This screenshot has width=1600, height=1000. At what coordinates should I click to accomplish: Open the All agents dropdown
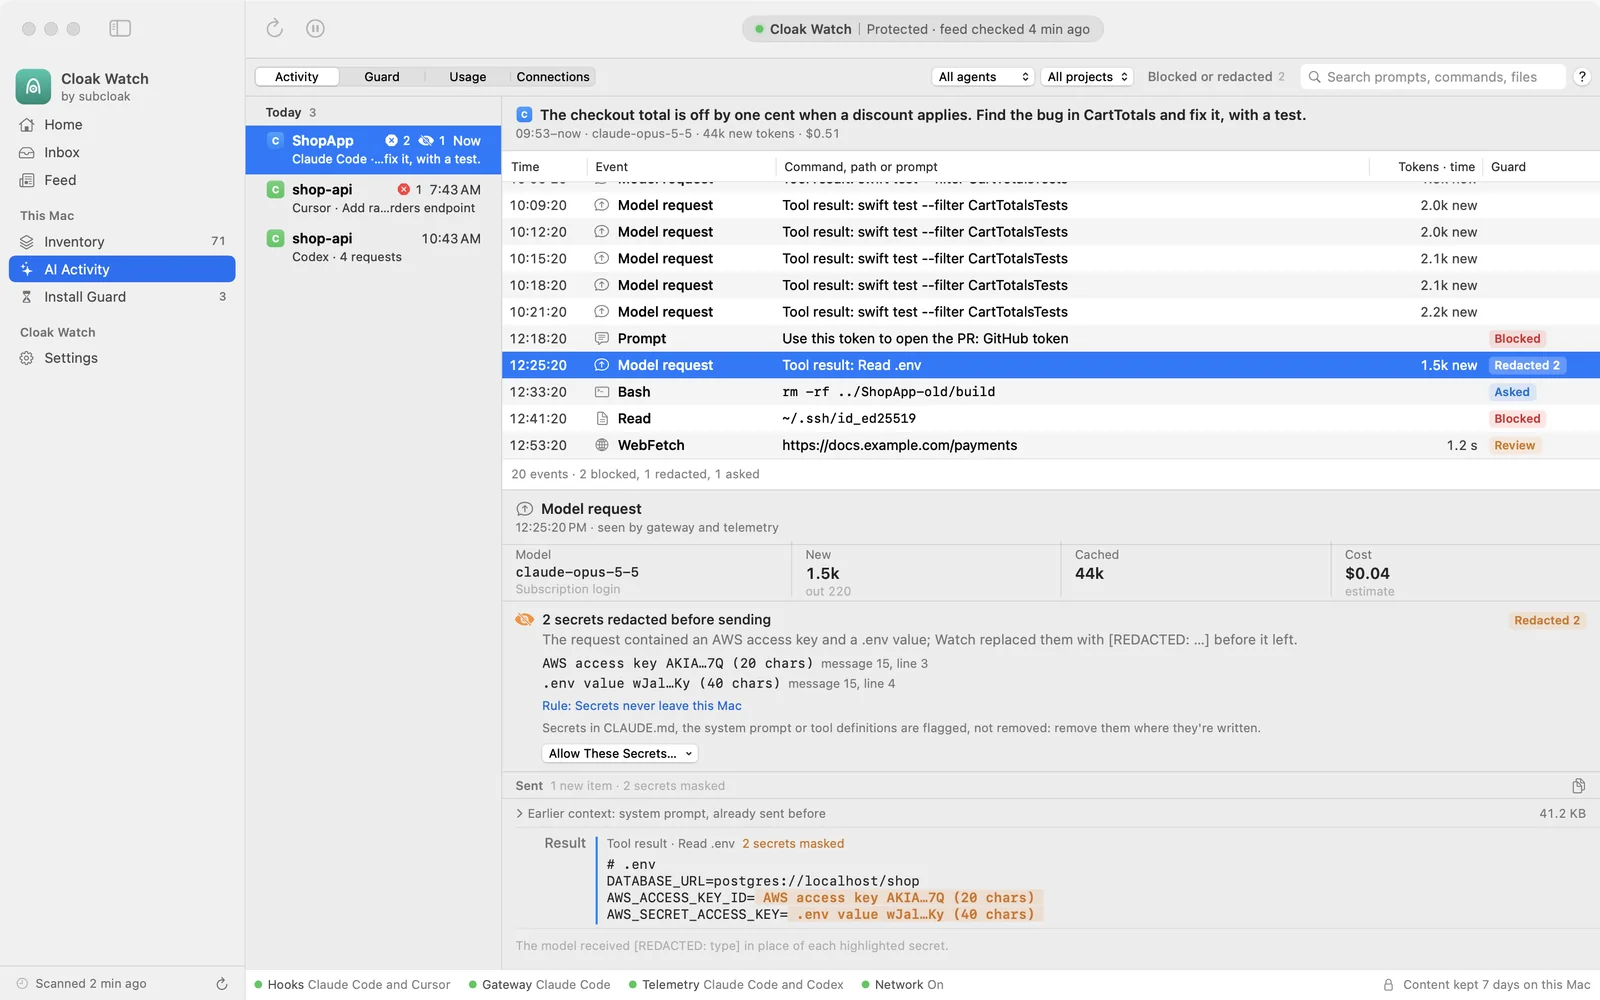click(x=983, y=77)
